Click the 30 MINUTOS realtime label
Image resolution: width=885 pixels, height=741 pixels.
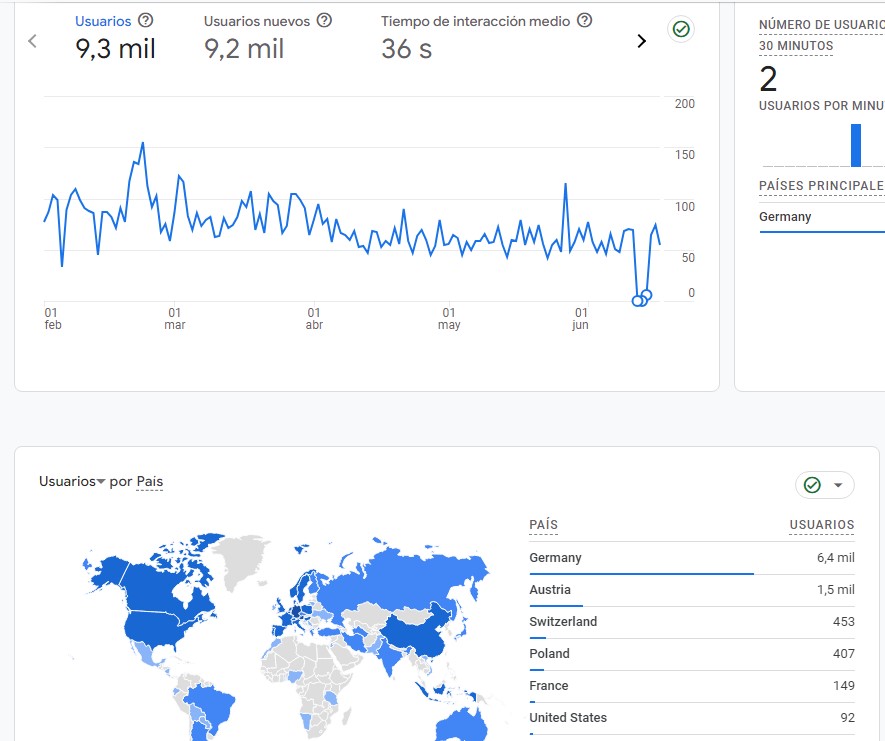[x=796, y=46]
